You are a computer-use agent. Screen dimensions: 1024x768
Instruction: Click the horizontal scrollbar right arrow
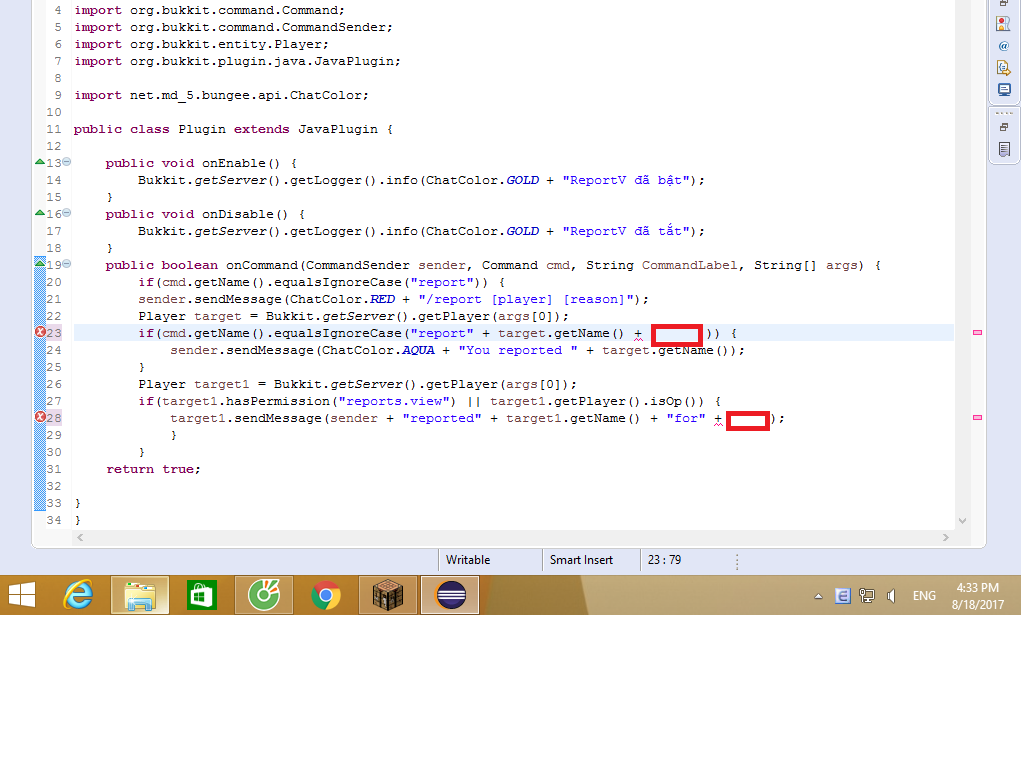(946, 537)
